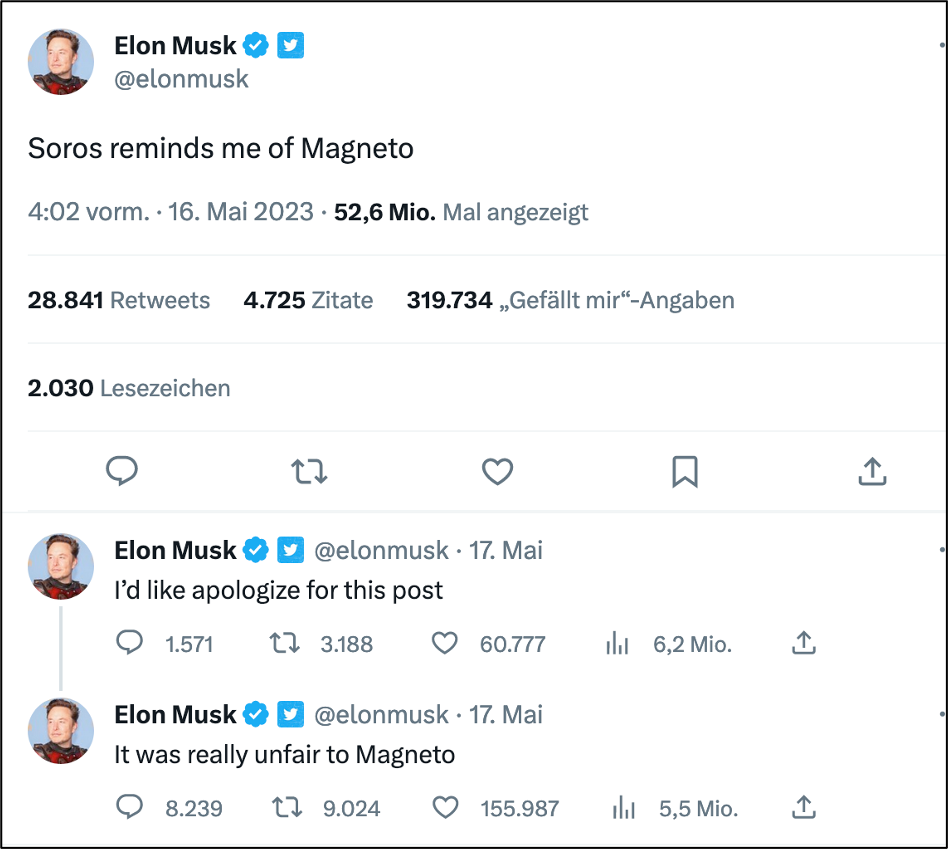Open the 28.841 Retweets list
This screenshot has height=849, width=949.
119,300
